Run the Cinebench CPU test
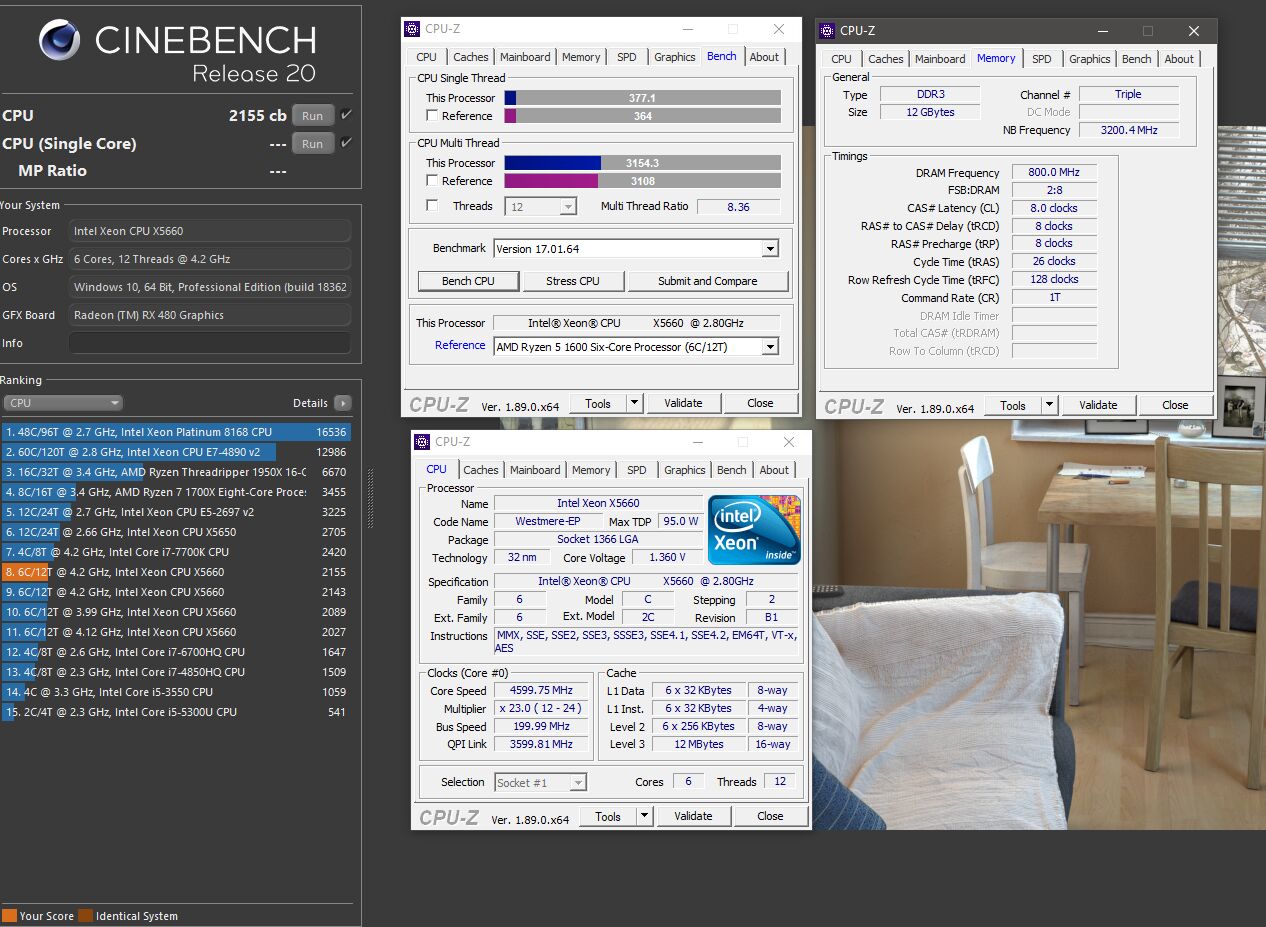 click(313, 115)
